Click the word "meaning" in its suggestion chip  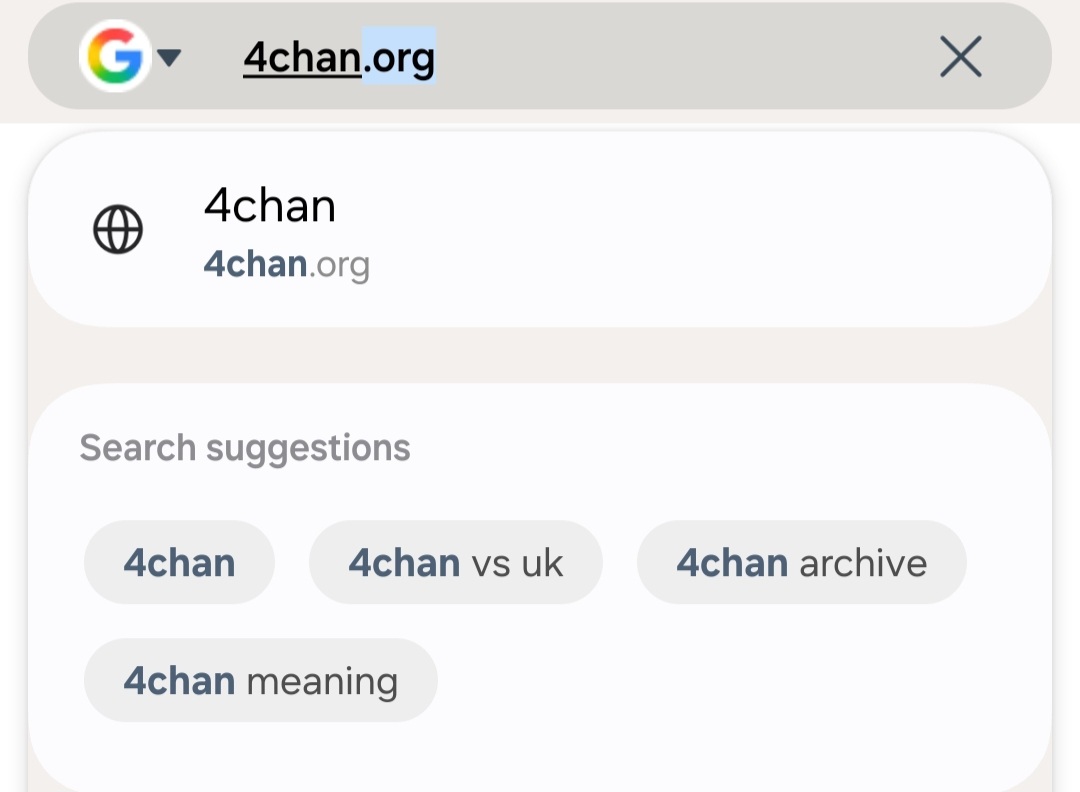322,681
